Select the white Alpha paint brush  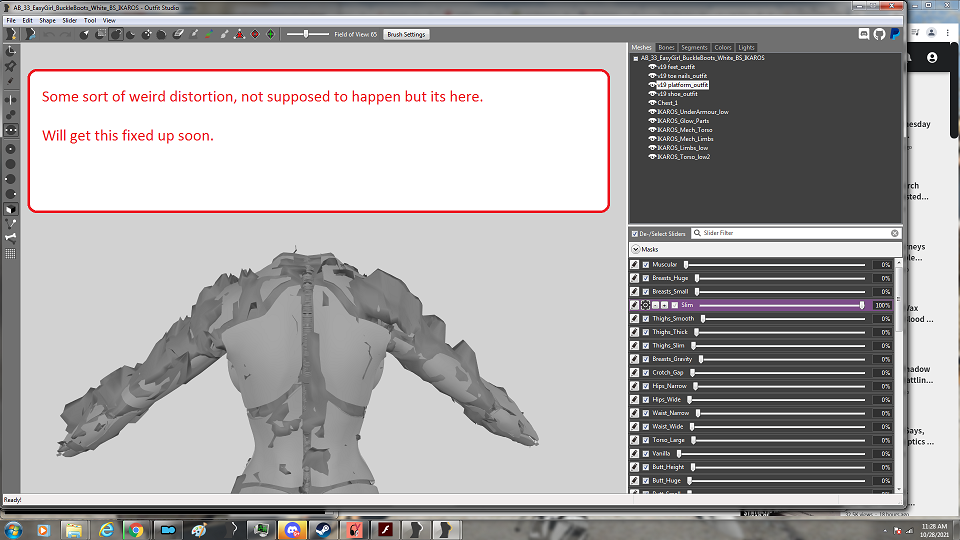[x=224, y=34]
